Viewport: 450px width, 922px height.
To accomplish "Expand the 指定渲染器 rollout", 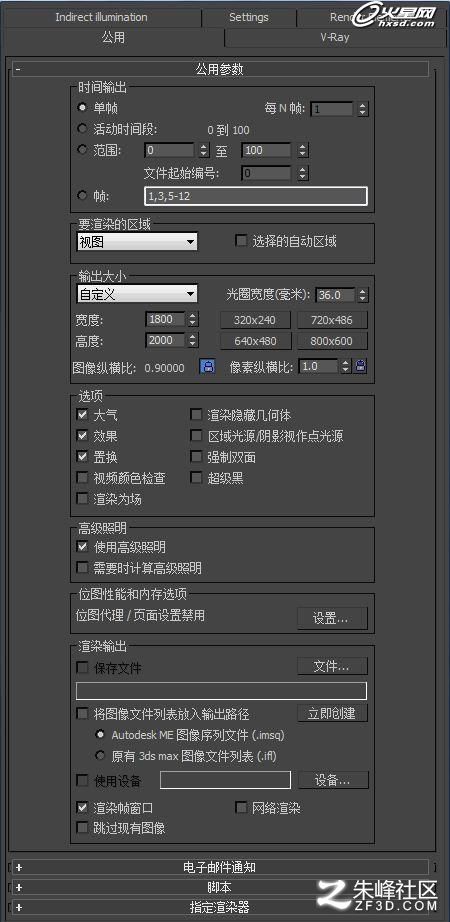I will coord(19,907).
